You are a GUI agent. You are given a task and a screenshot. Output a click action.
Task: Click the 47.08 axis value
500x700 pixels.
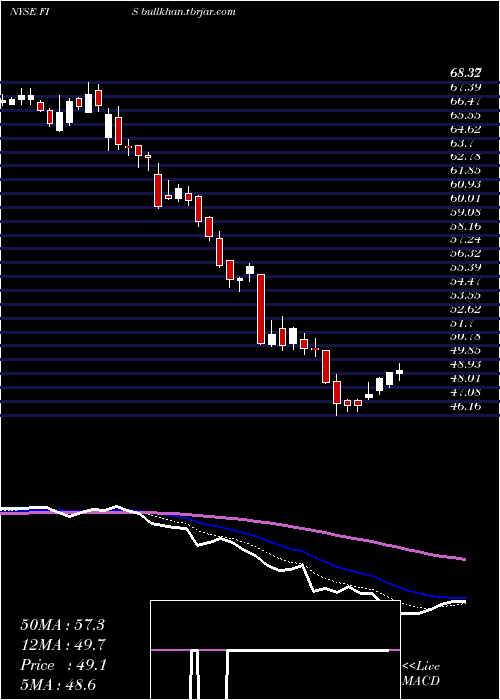click(465, 392)
